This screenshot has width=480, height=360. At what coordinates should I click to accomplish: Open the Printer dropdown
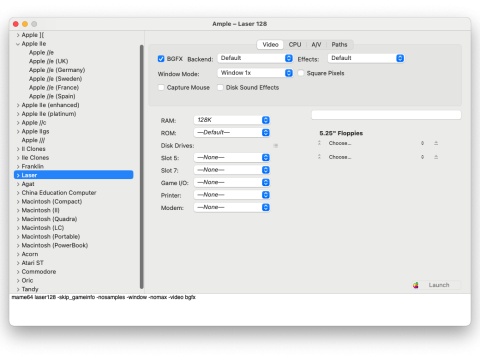(232, 195)
